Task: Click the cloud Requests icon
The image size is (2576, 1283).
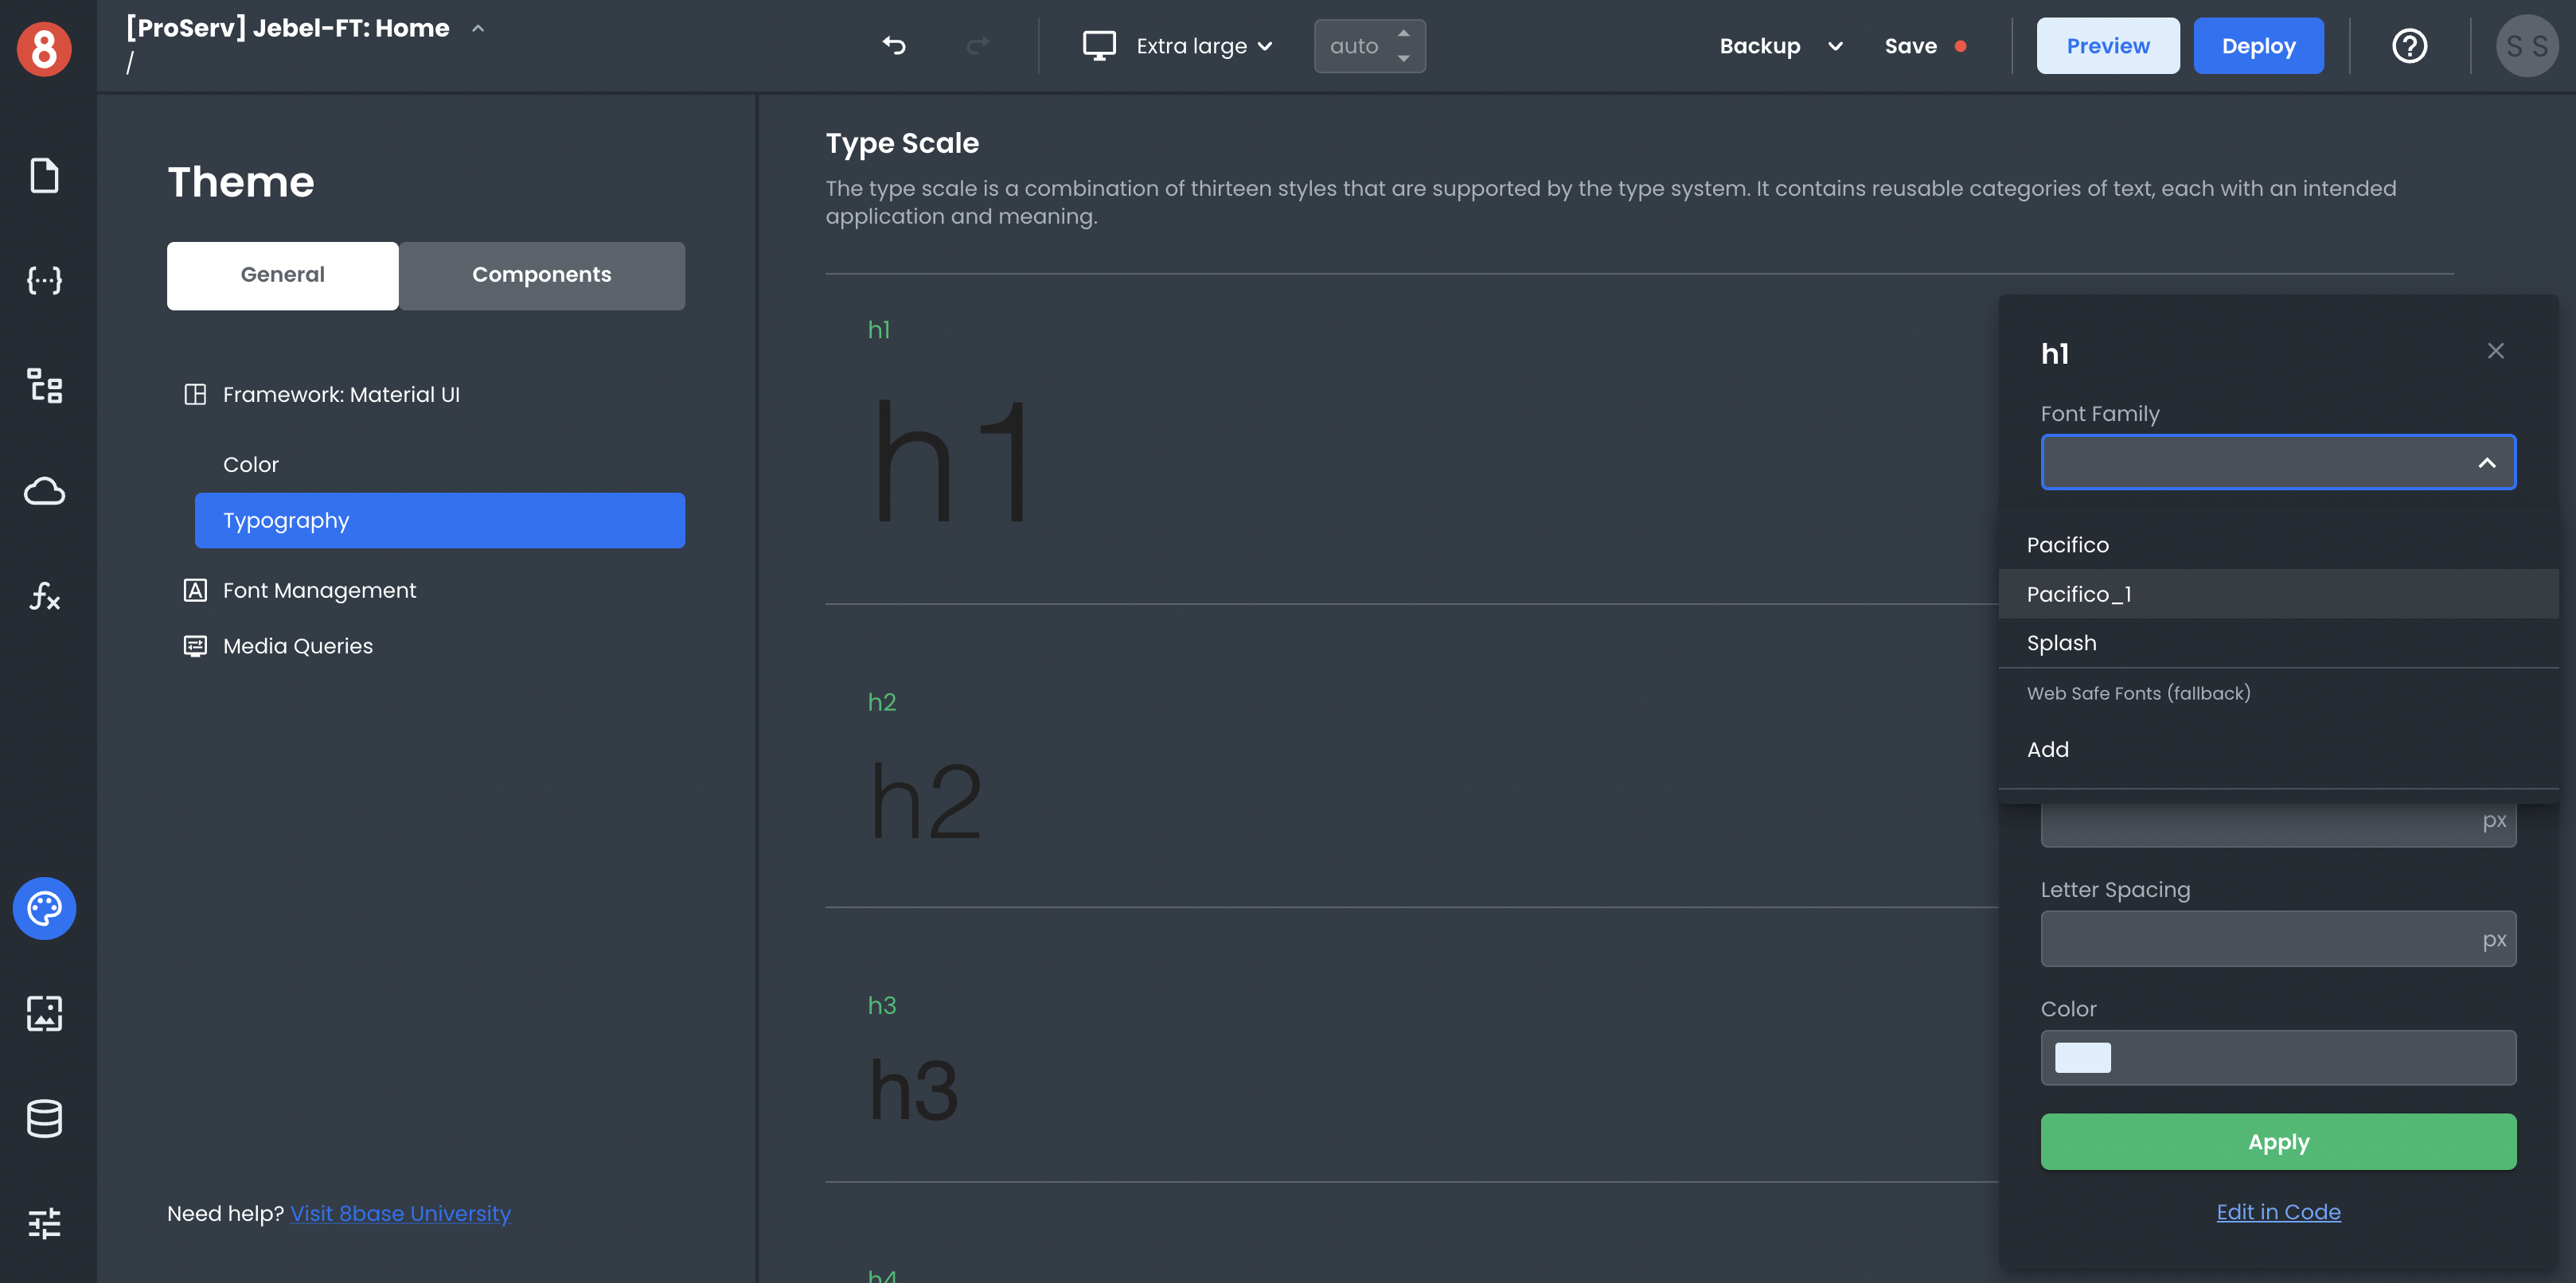Action: click(x=44, y=491)
